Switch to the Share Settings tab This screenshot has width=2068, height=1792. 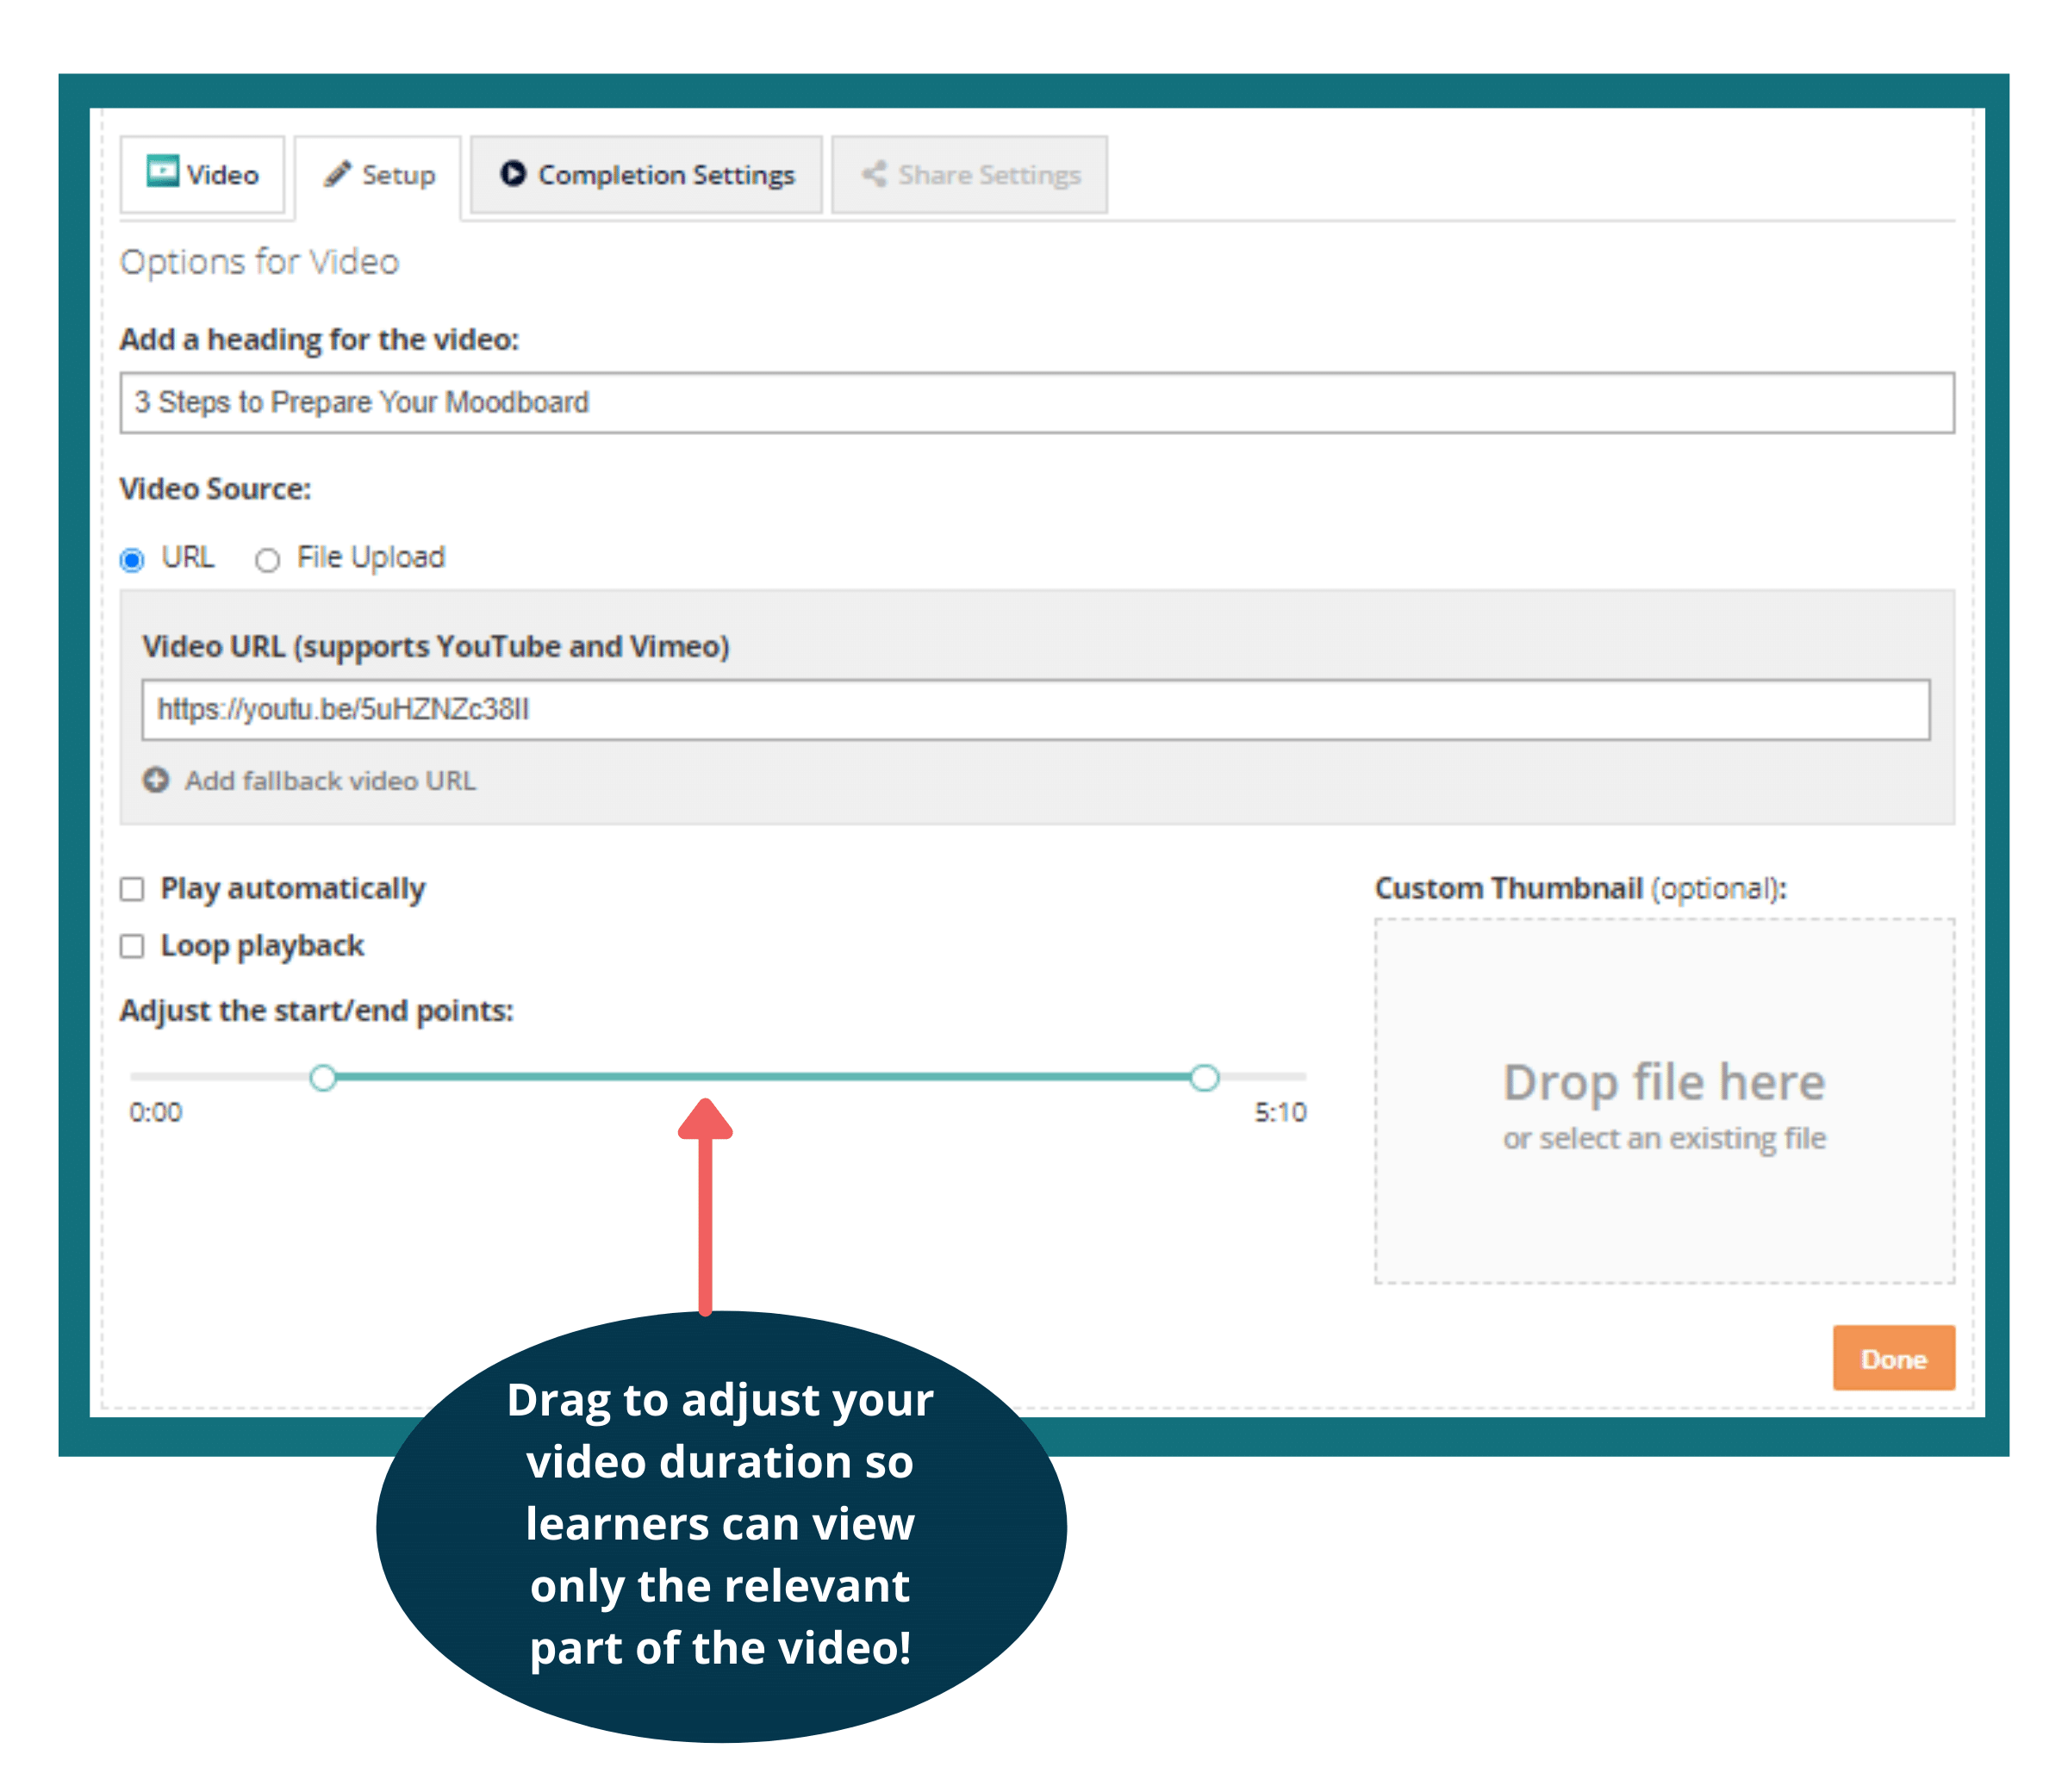point(969,175)
